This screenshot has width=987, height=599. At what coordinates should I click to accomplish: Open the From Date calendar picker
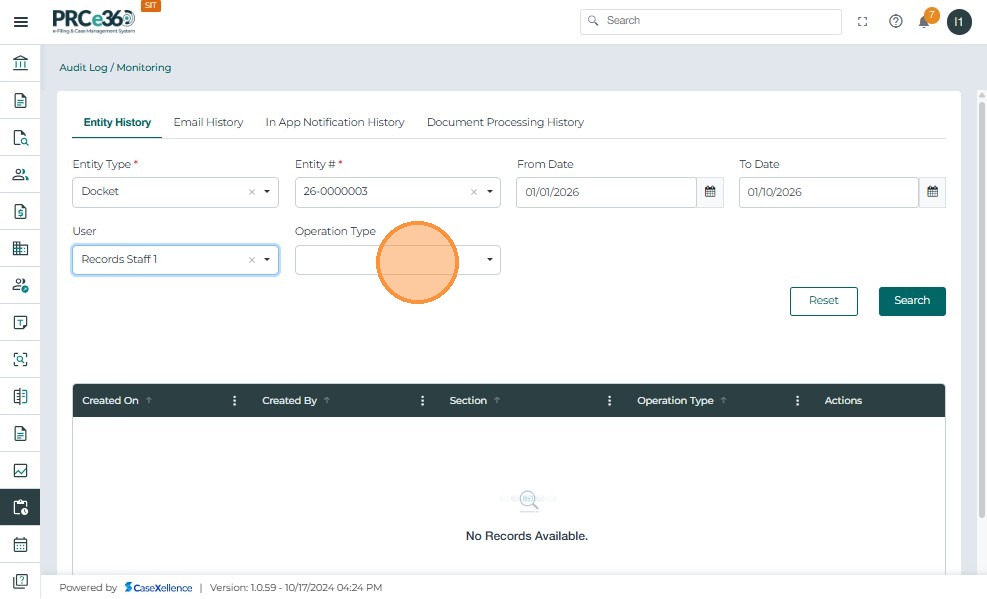(710, 192)
